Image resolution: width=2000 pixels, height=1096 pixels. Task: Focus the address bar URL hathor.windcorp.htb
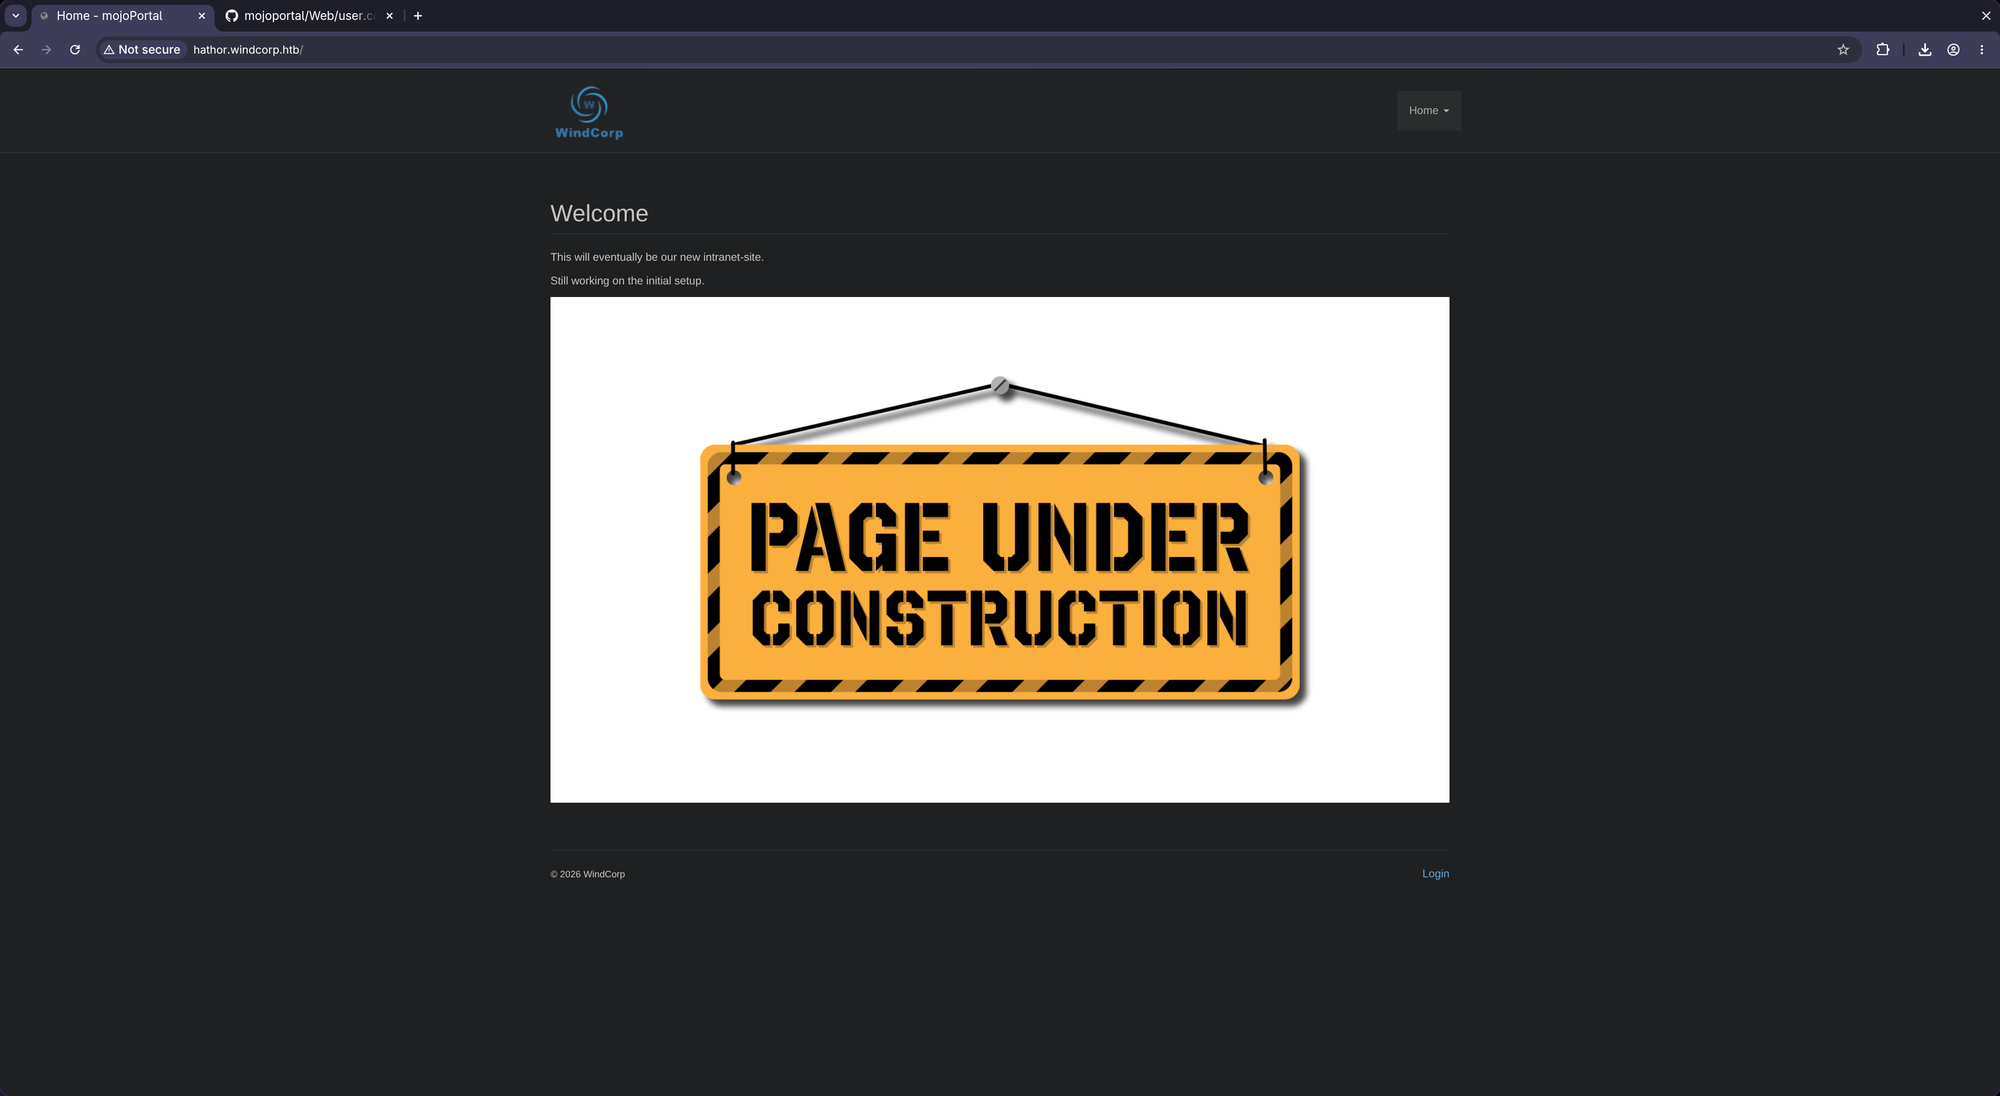click(248, 49)
